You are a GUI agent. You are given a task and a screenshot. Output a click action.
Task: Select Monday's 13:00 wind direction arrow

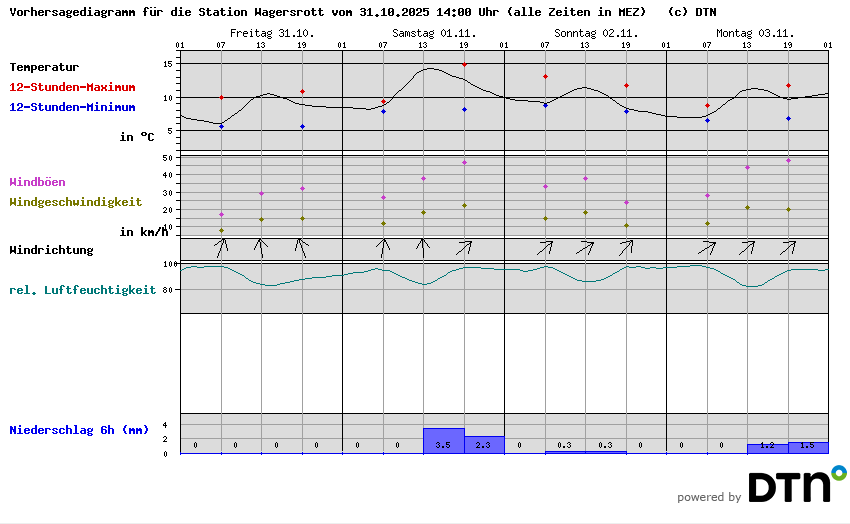pos(747,247)
